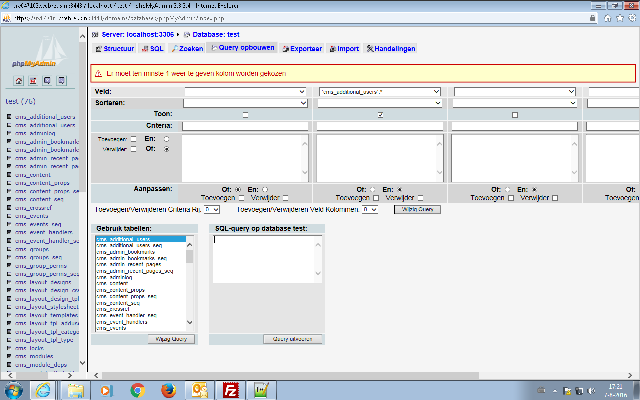Image resolution: width=640 pixels, height=400 pixels.
Task: Open the first Sorteren dropdown
Action: point(244,102)
